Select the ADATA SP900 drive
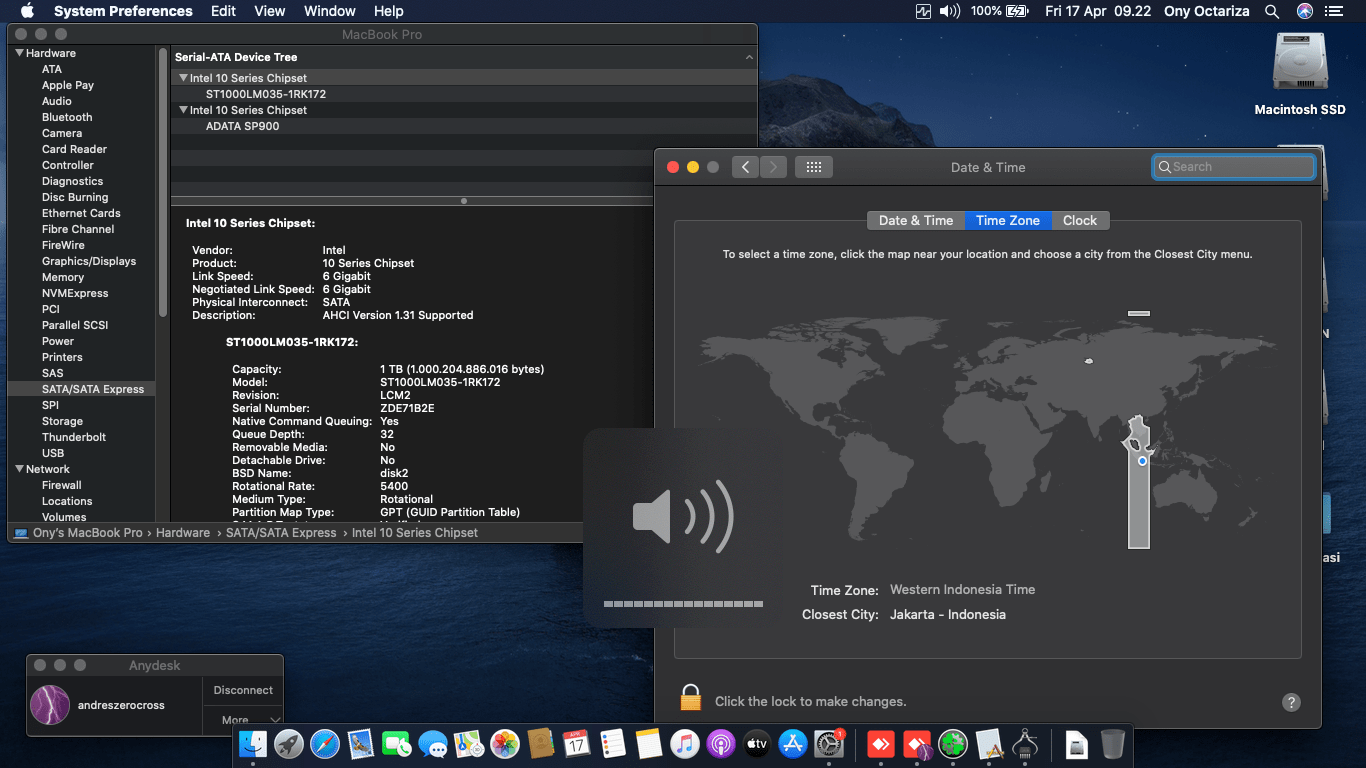The image size is (1366, 768). pyautogui.click(x=243, y=126)
